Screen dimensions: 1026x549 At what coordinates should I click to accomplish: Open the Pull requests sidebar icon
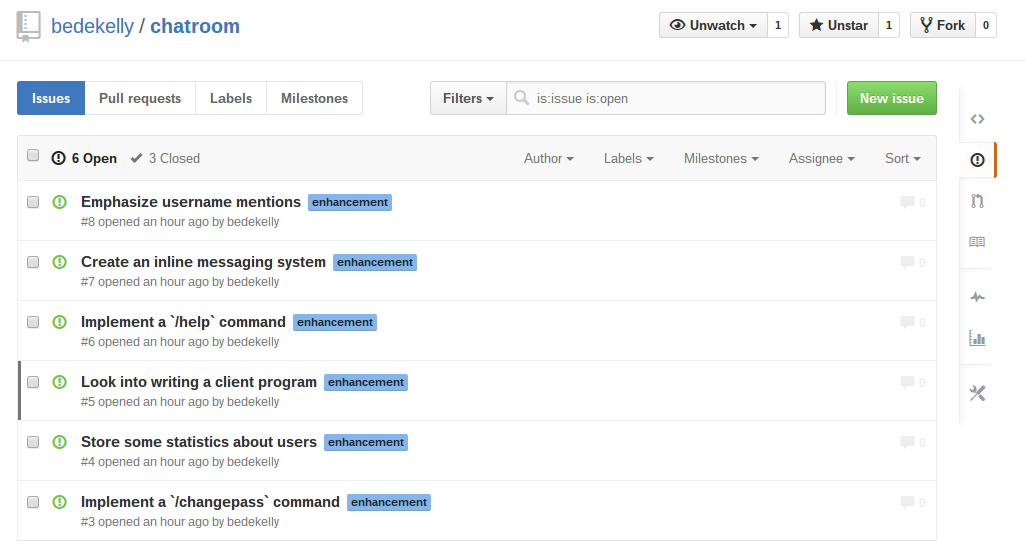(x=978, y=201)
